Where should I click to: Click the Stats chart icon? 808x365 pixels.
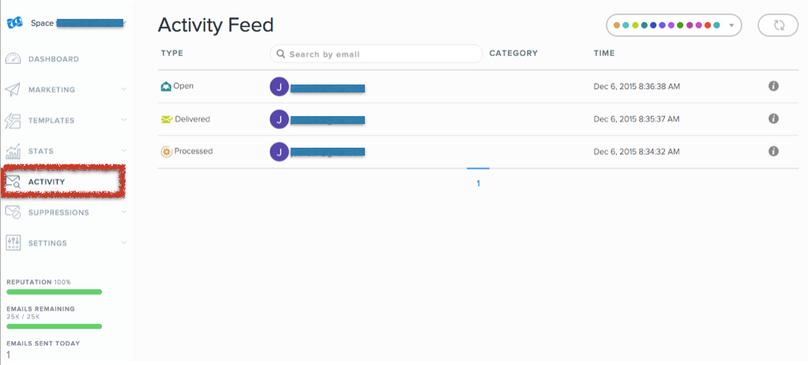tap(13, 151)
